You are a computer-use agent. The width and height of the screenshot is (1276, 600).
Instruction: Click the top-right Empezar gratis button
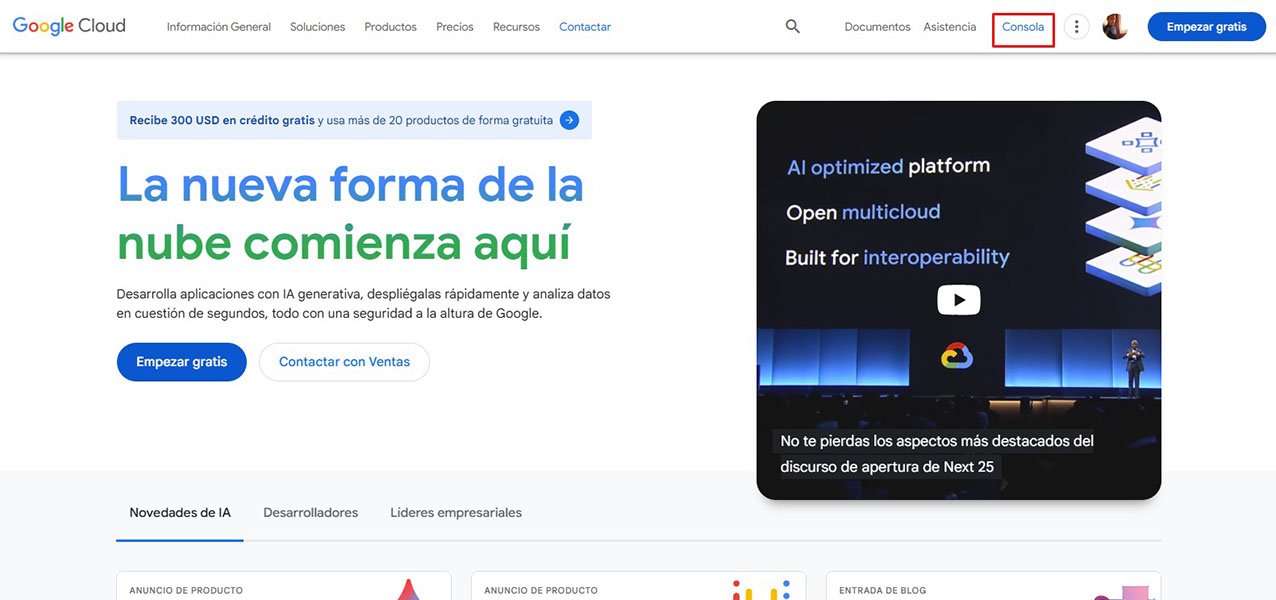click(x=1206, y=26)
